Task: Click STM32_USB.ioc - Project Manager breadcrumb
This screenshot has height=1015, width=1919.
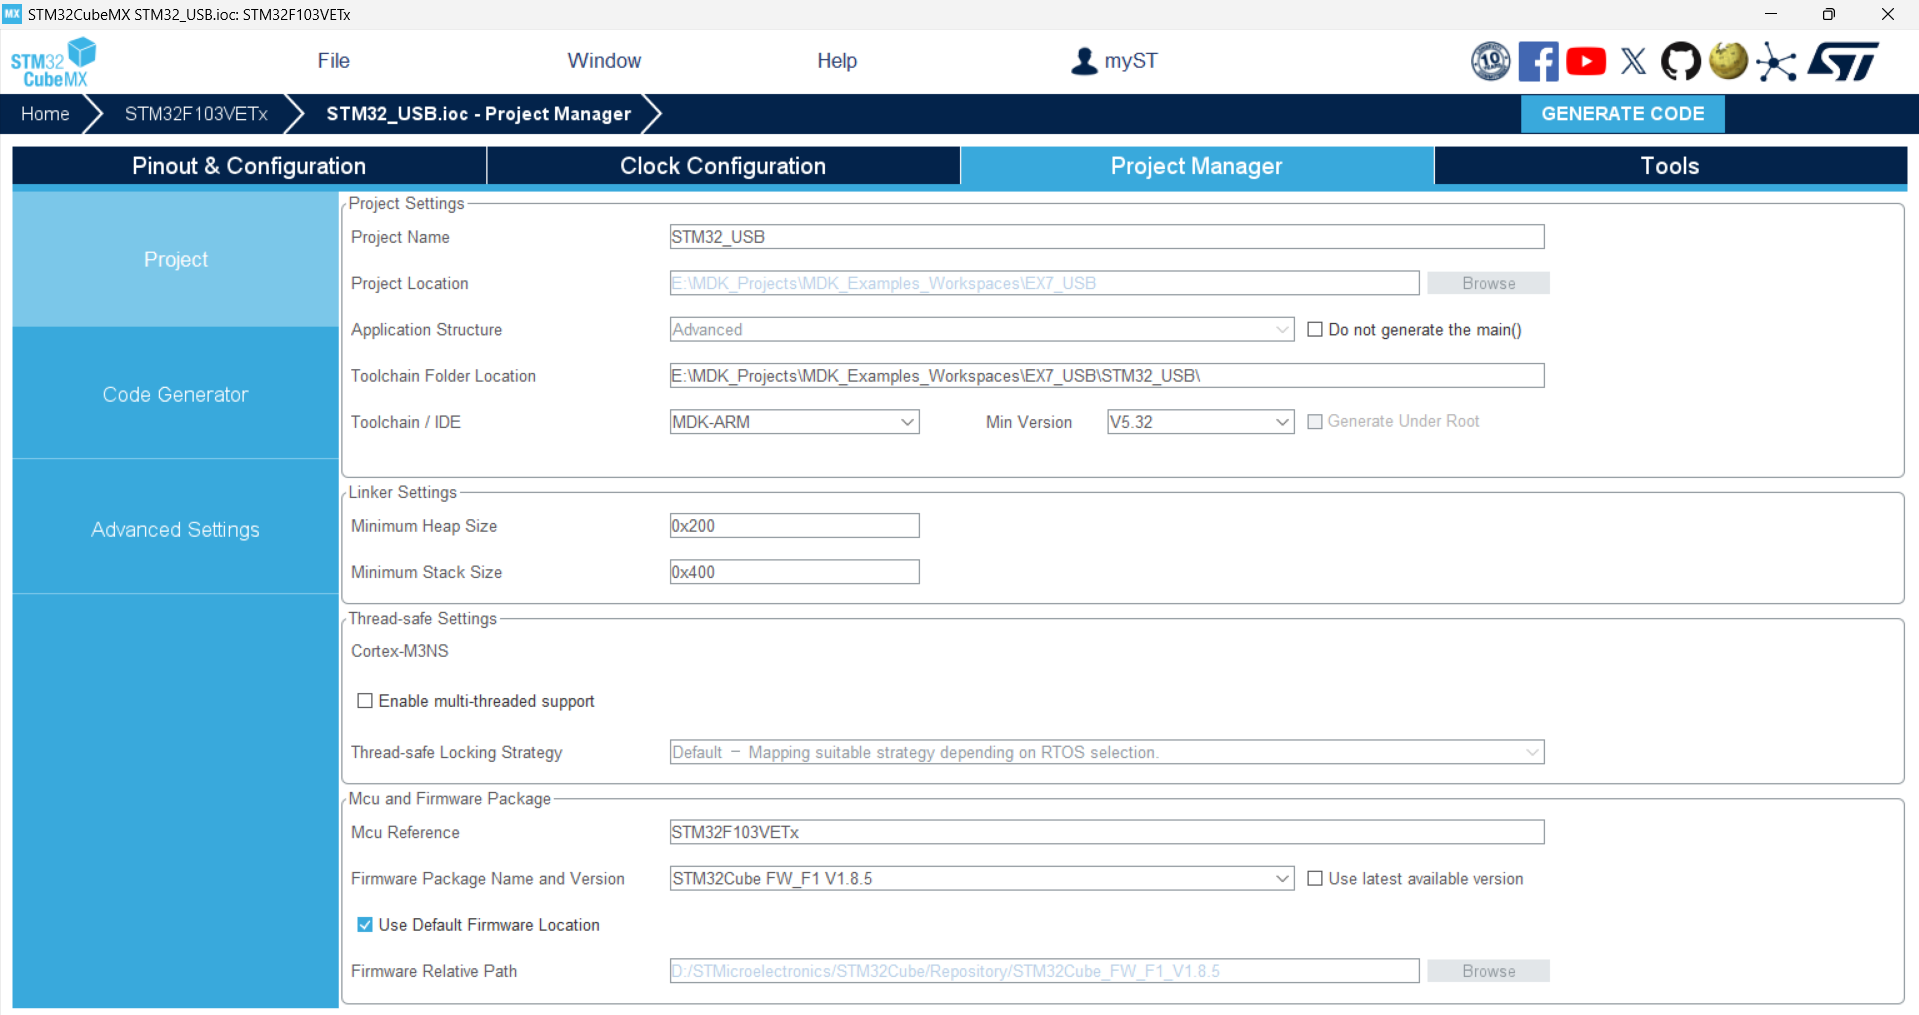Action: [478, 114]
